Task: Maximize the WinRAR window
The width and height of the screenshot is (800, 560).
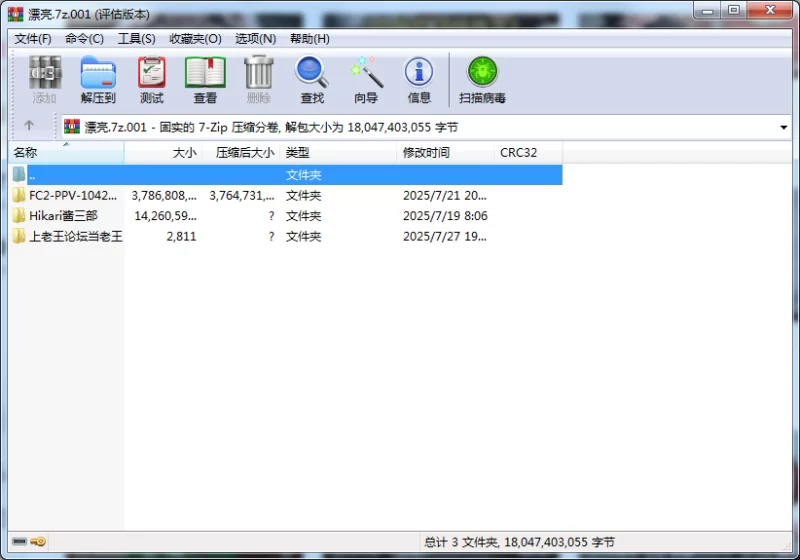Action: click(x=734, y=10)
